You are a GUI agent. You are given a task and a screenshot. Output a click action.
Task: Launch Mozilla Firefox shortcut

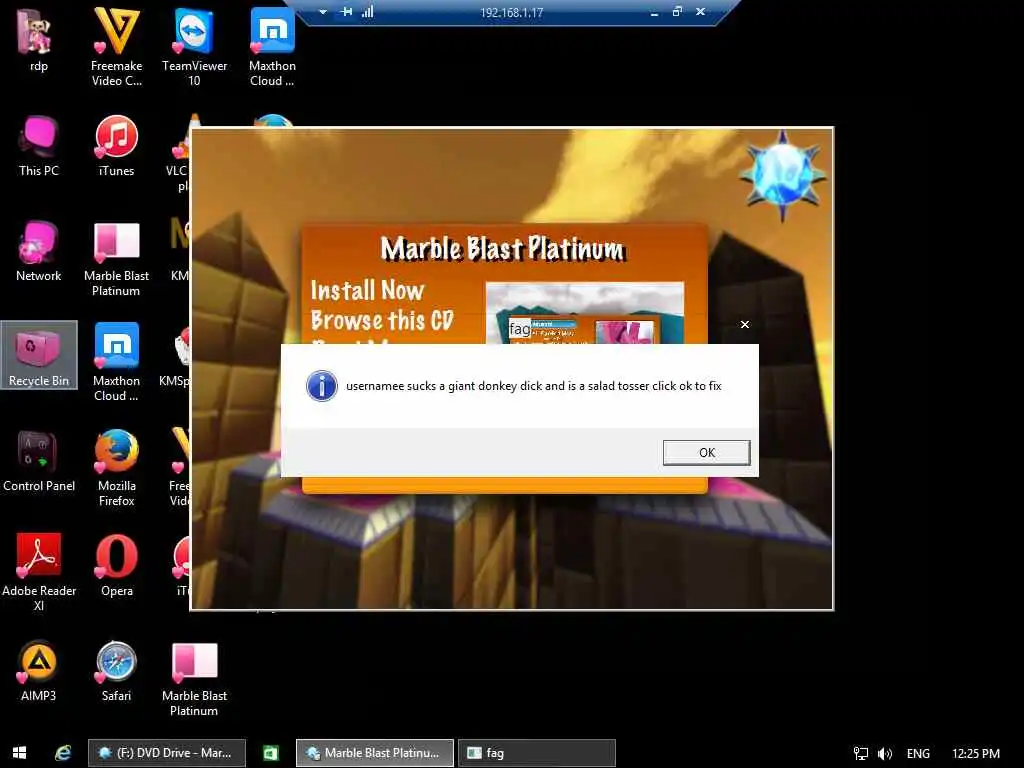(x=116, y=468)
